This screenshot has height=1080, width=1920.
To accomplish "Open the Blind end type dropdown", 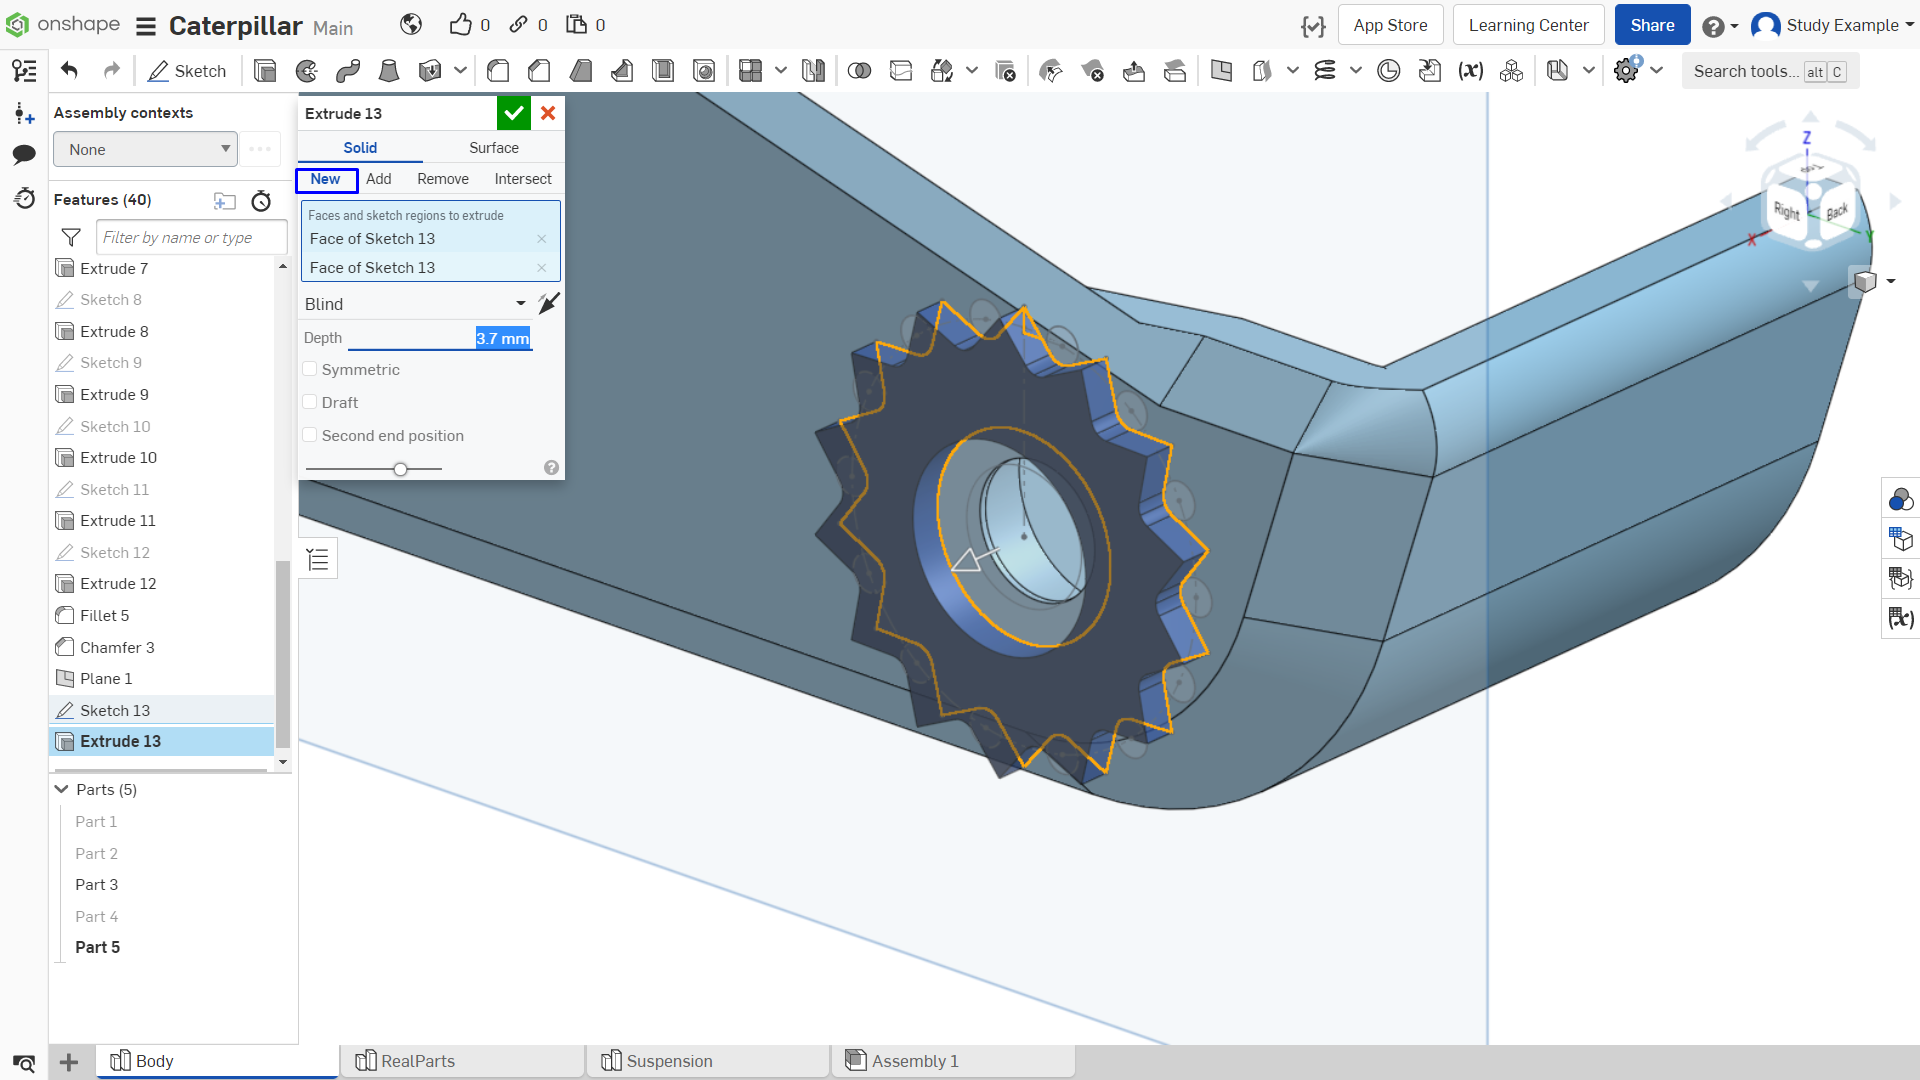I will coord(416,304).
